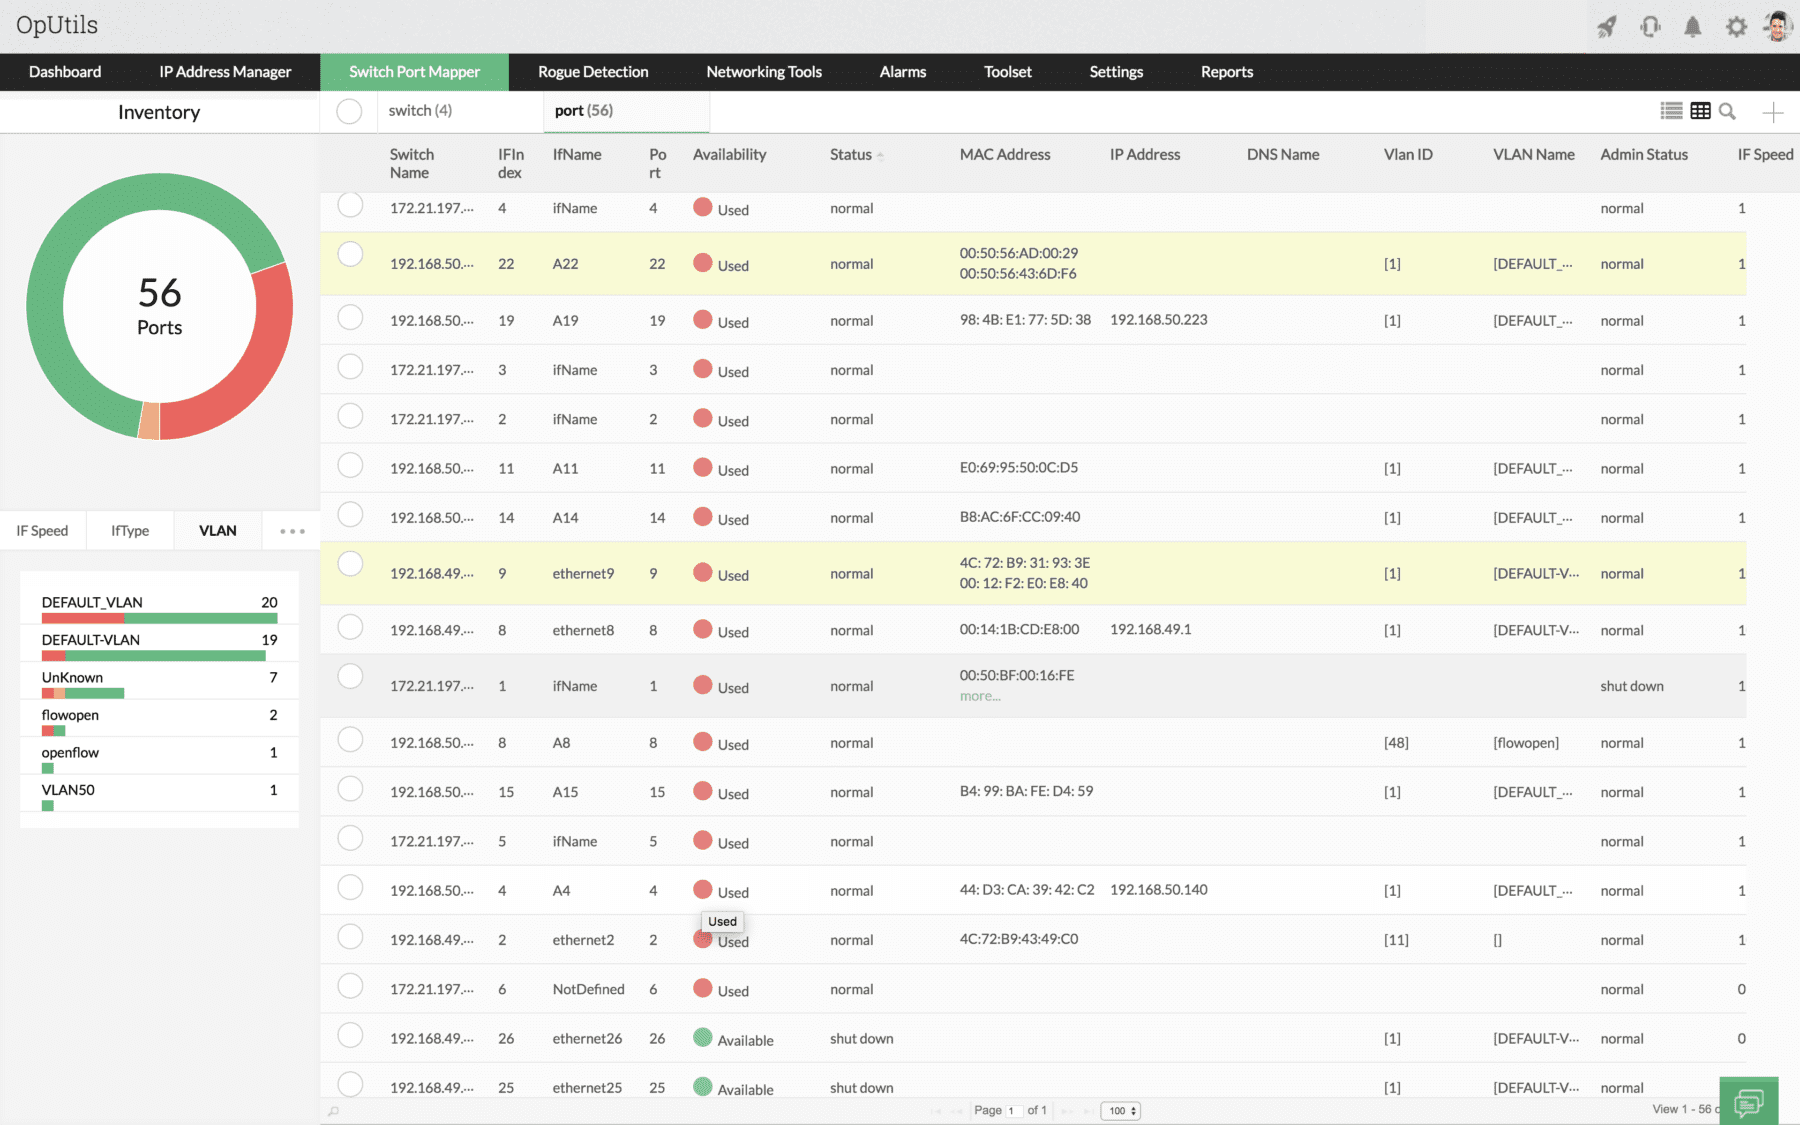Open the rows-per-page 100 dropdown
This screenshot has height=1125, width=1800.
(x=1120, y=1111)
